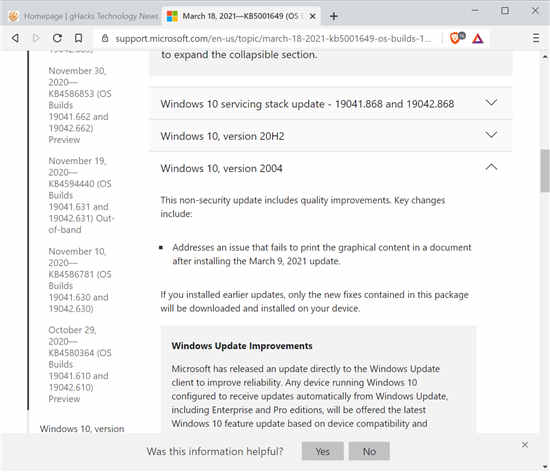Dismiss the feedback bar with the X

coord(525,445)
